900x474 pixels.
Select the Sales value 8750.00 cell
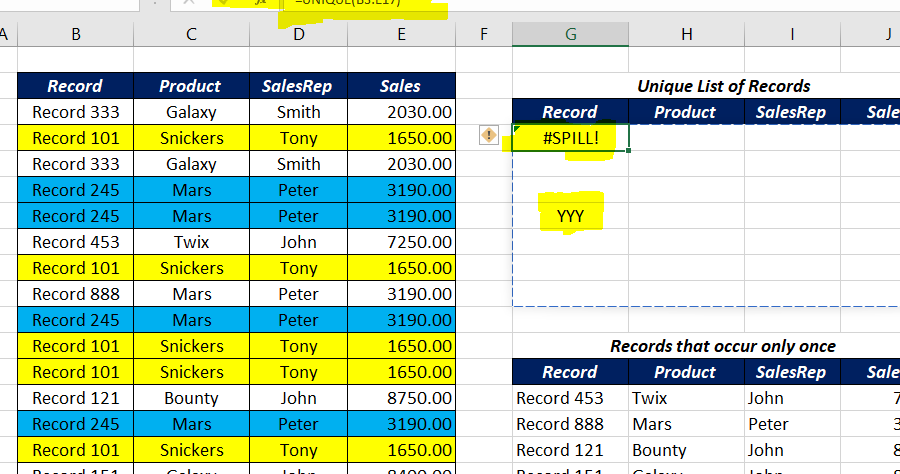[x=401, y=398]
